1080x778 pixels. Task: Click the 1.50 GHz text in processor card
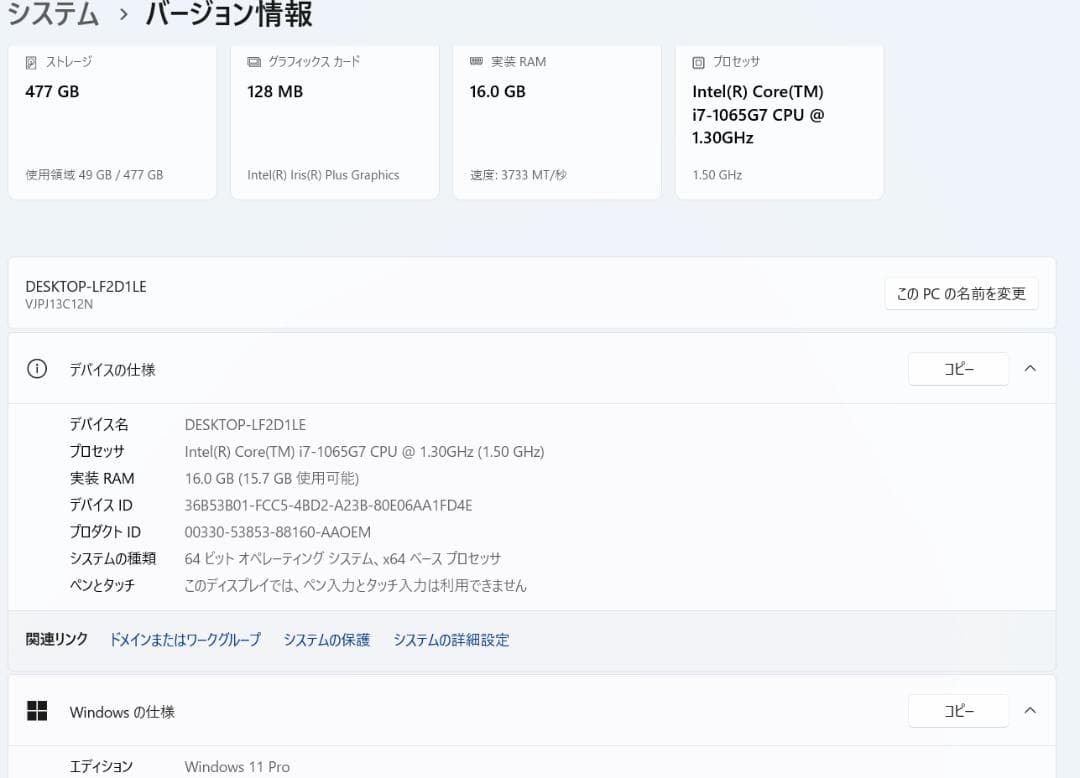click(717, 175)
